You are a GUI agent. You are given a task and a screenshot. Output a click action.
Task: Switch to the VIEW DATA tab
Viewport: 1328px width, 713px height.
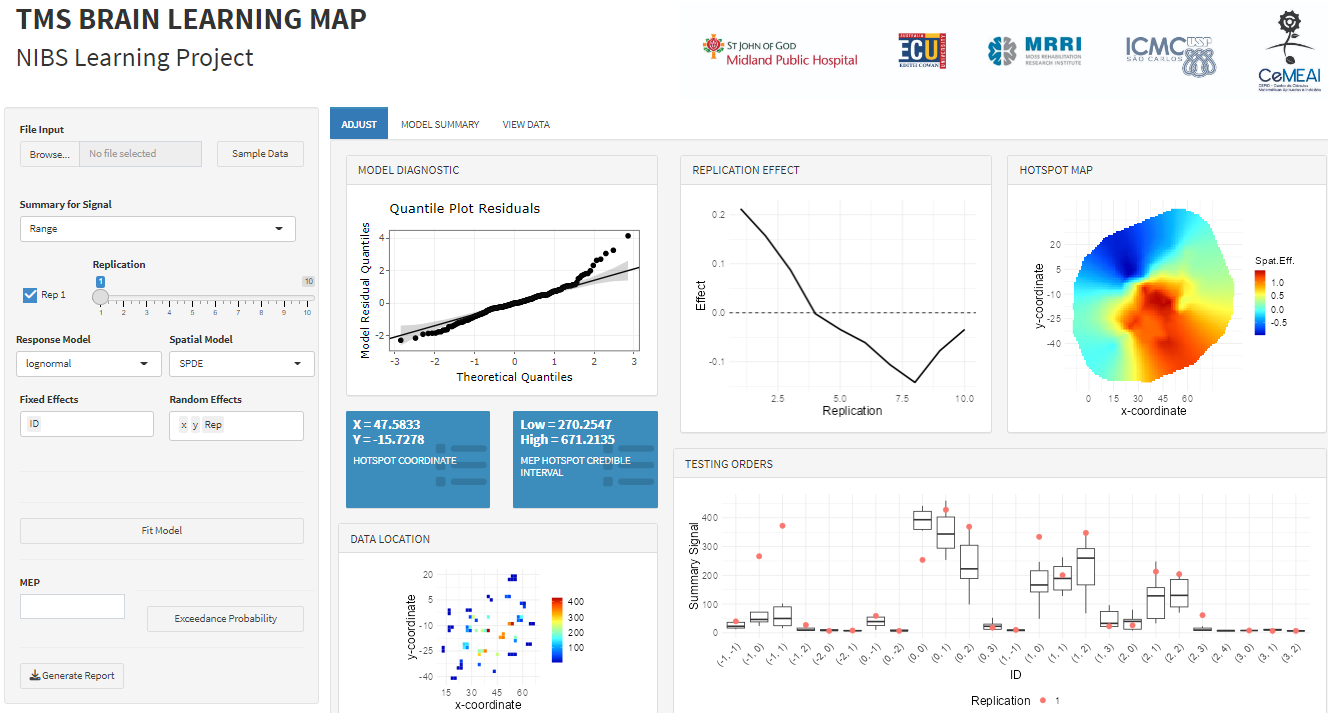tap(526, 125)
